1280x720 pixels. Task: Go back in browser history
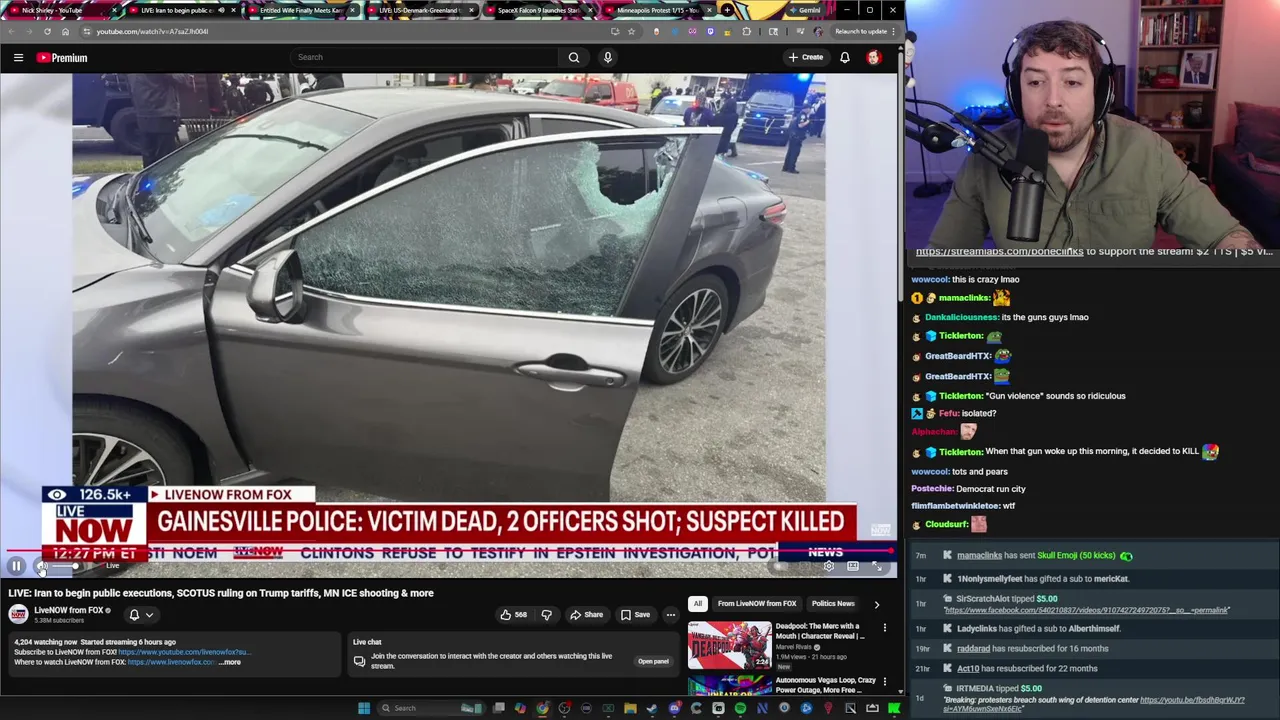pos(11,31)
